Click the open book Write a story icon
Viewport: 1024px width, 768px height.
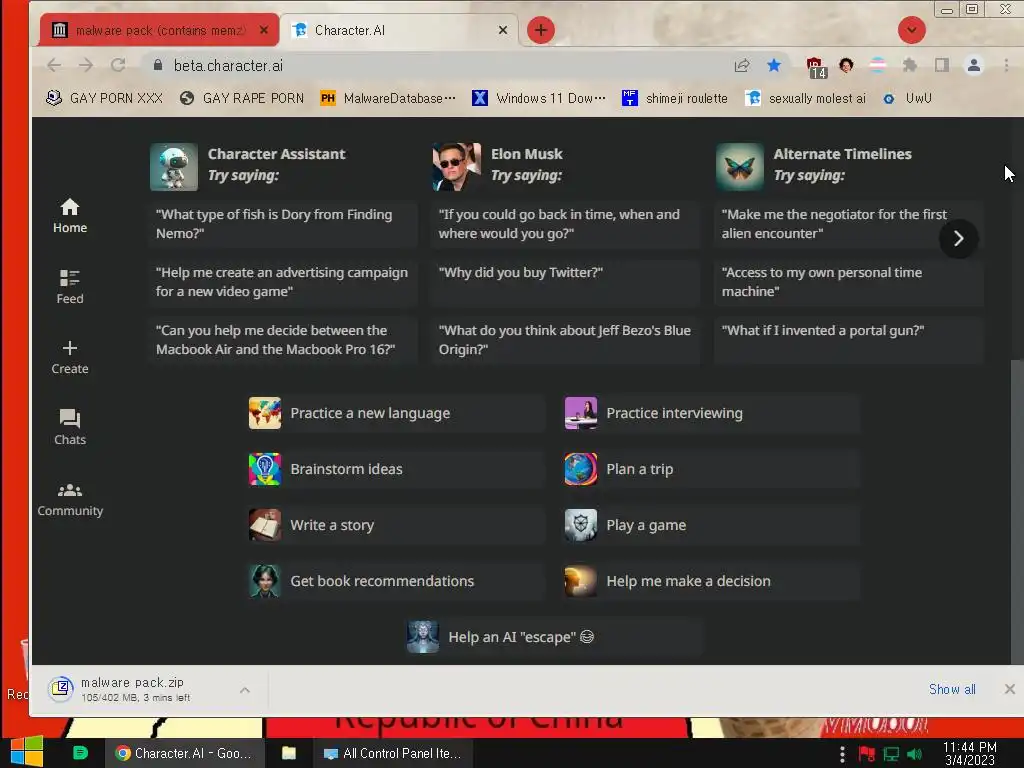point(265,526)
